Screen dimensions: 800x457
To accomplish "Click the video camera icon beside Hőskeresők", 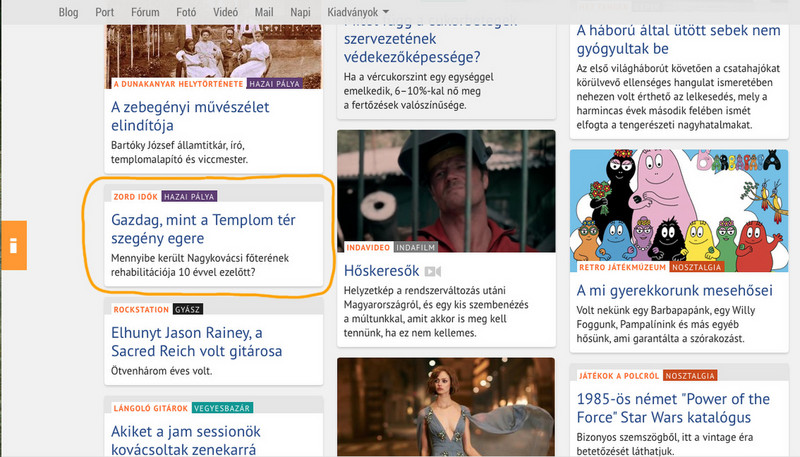I will coord(433,271).
